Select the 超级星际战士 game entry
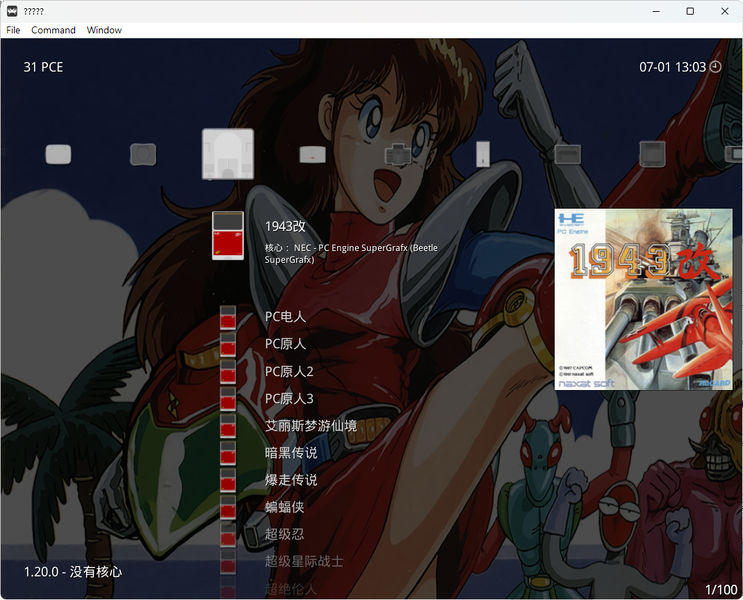 coord(304,561)
